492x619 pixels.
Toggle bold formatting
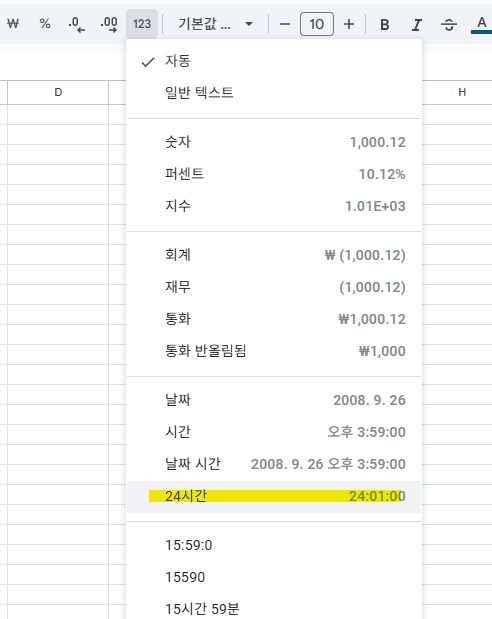[x=385, y=24]
